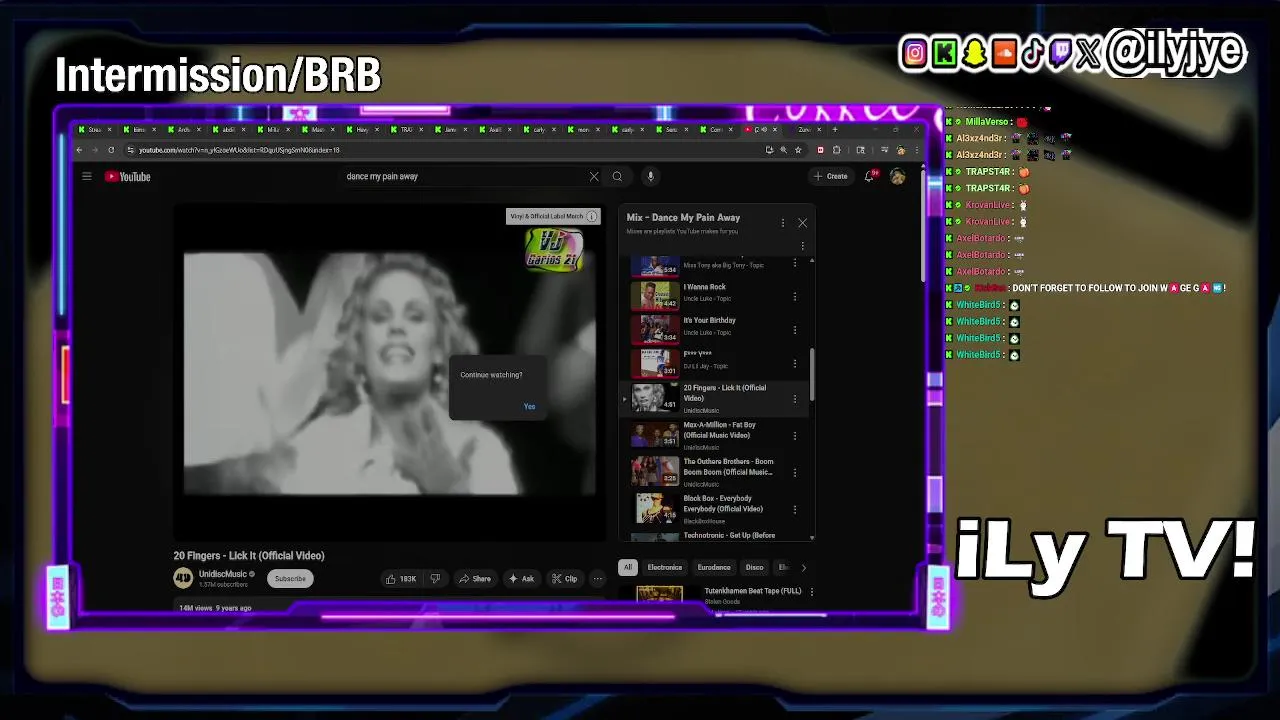Open the Mix playlist header three-dot menu
This screenshot has height=720, width=1280.
click(782, 223)
